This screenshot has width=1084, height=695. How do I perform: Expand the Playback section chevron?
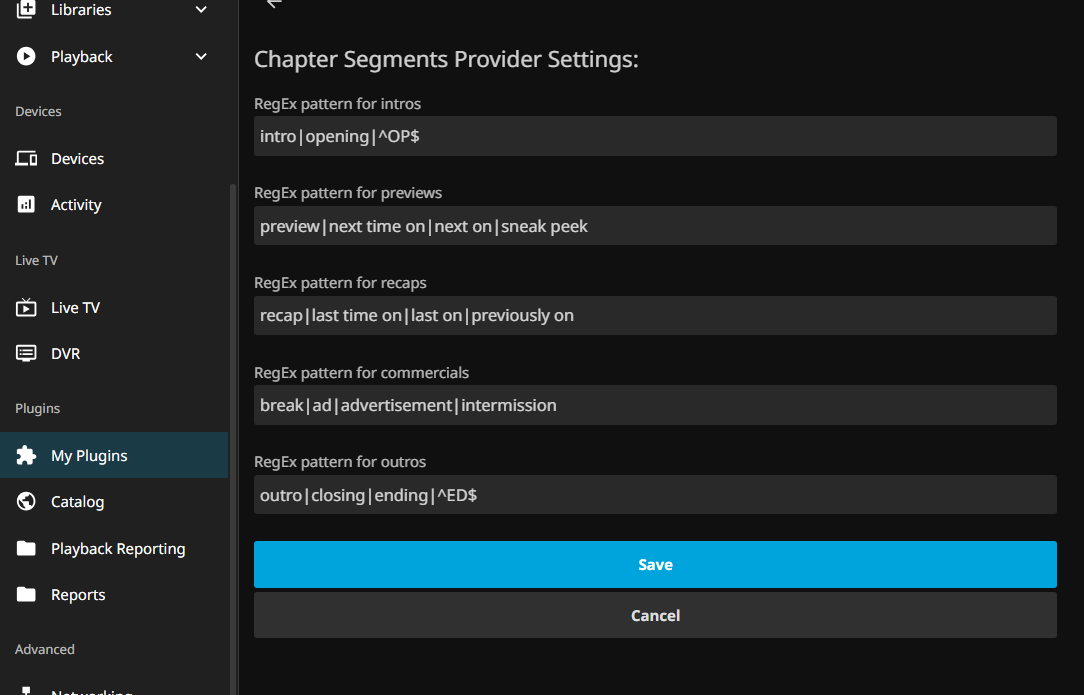coord(201,57)
